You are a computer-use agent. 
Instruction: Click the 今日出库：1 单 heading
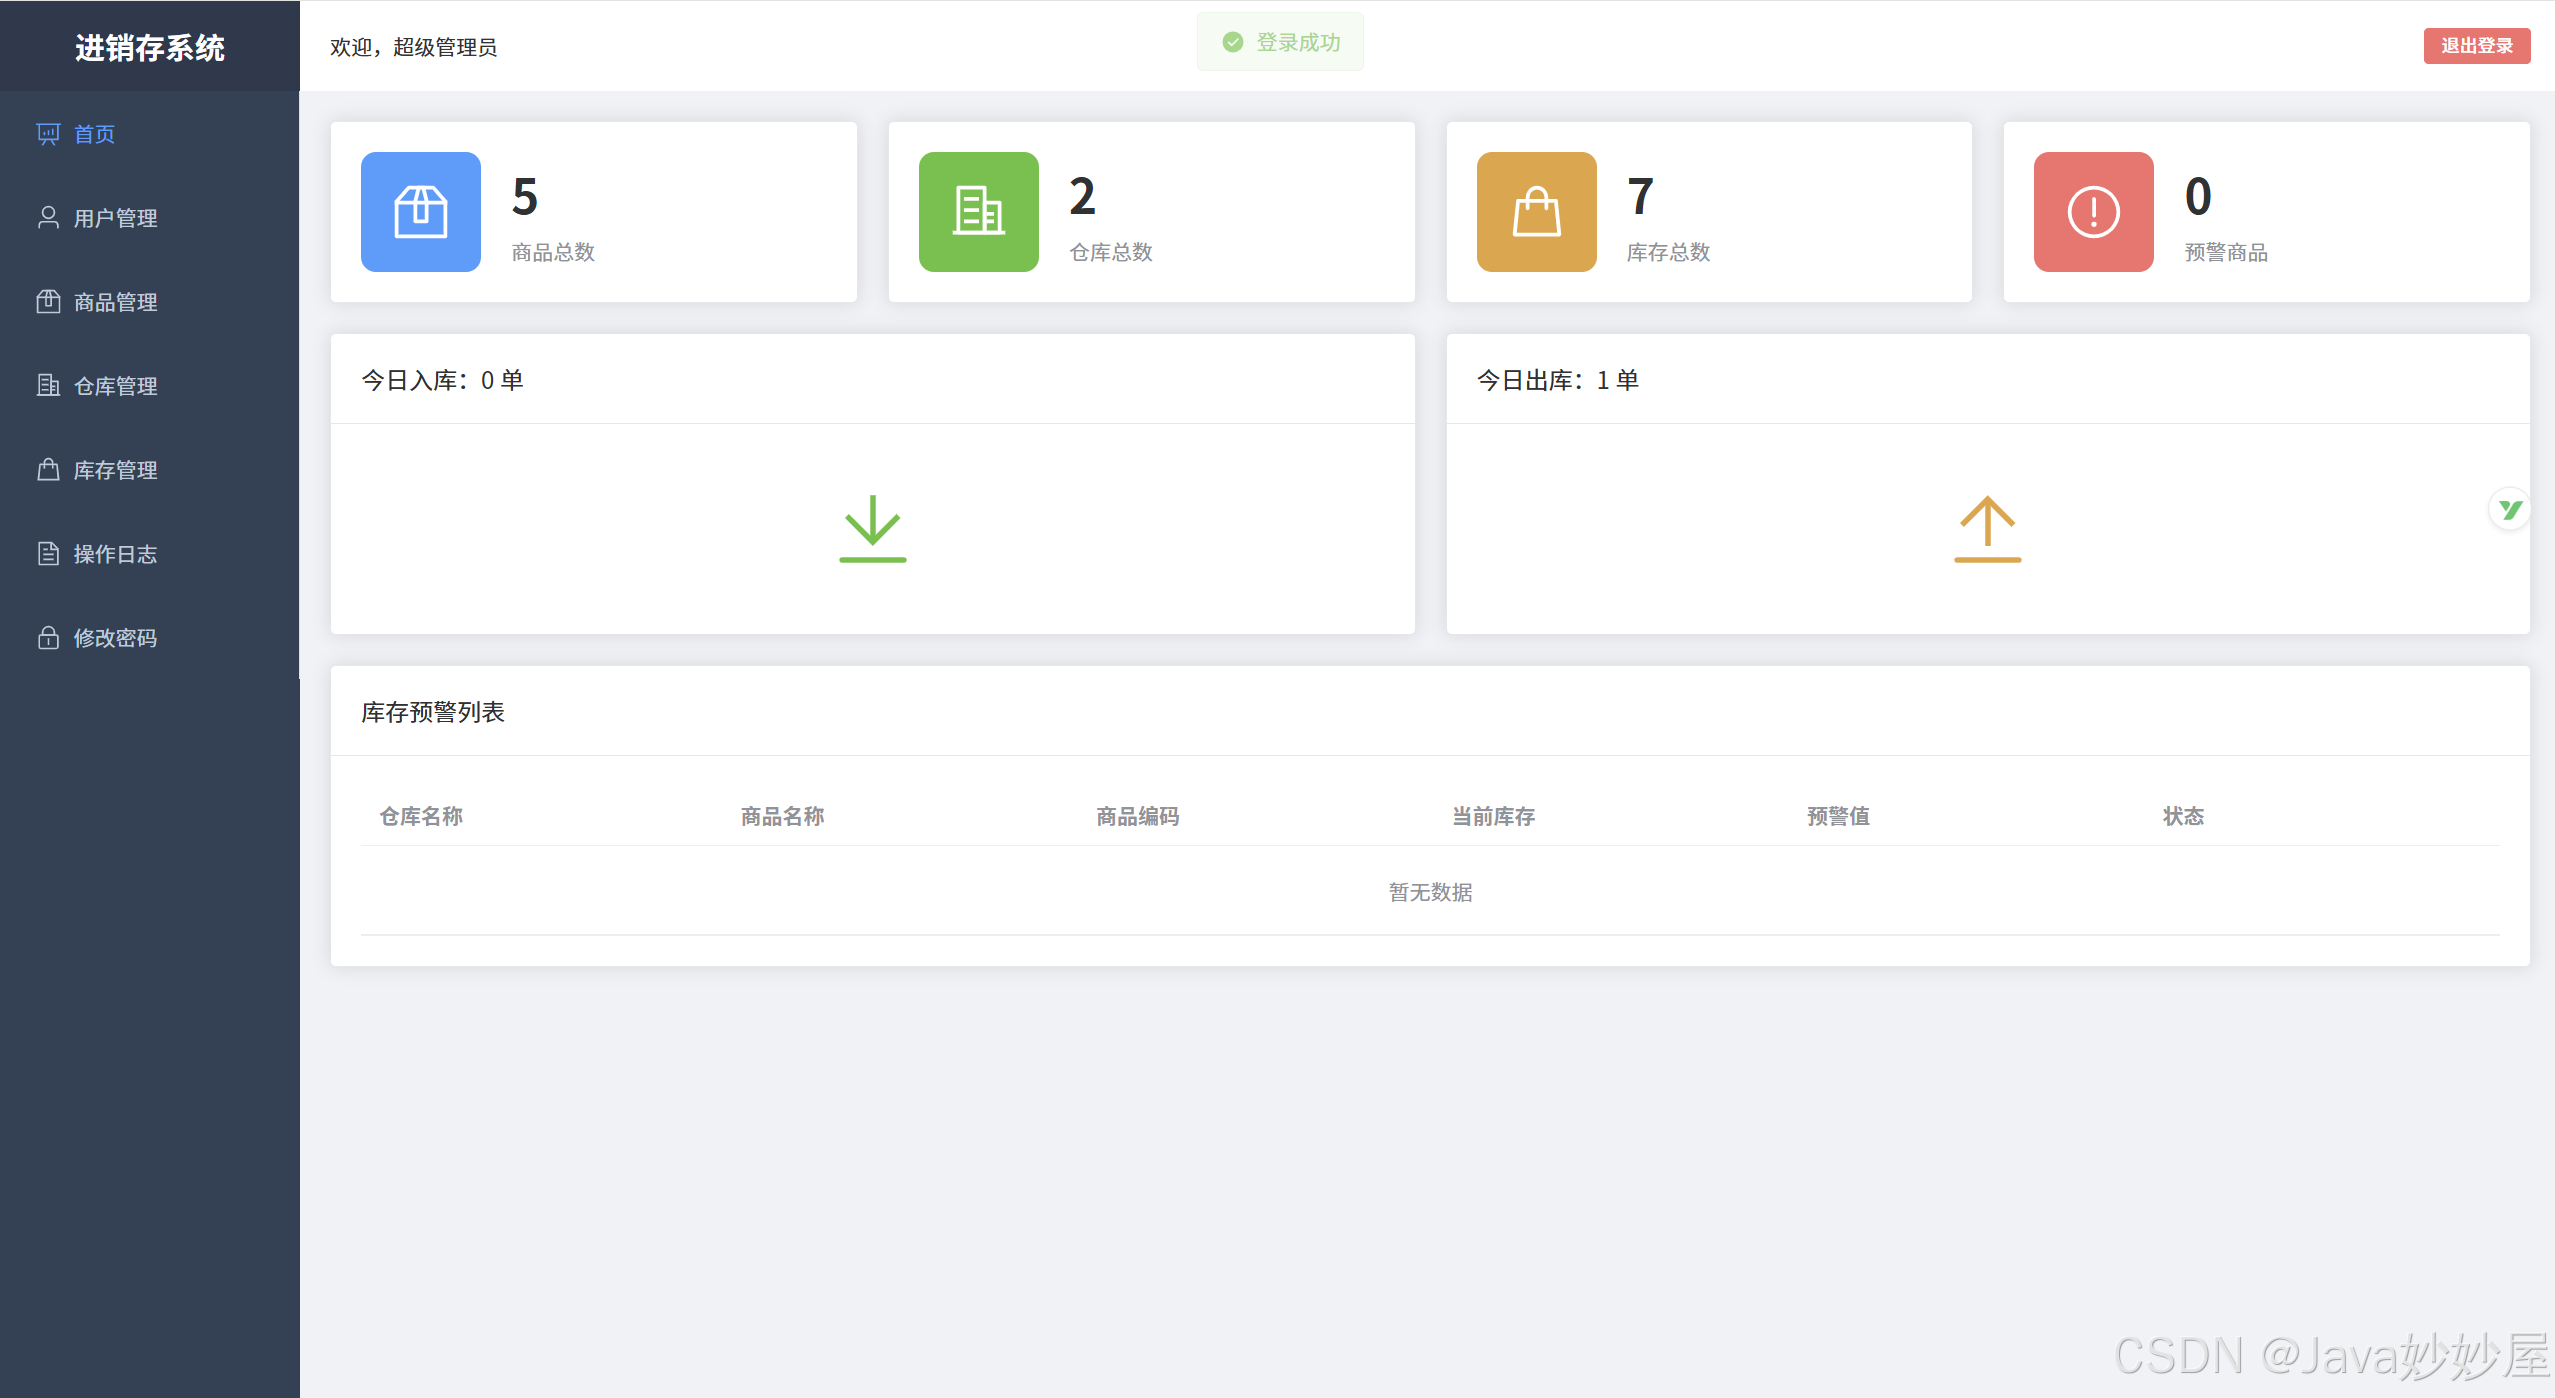click(1558, 380)
